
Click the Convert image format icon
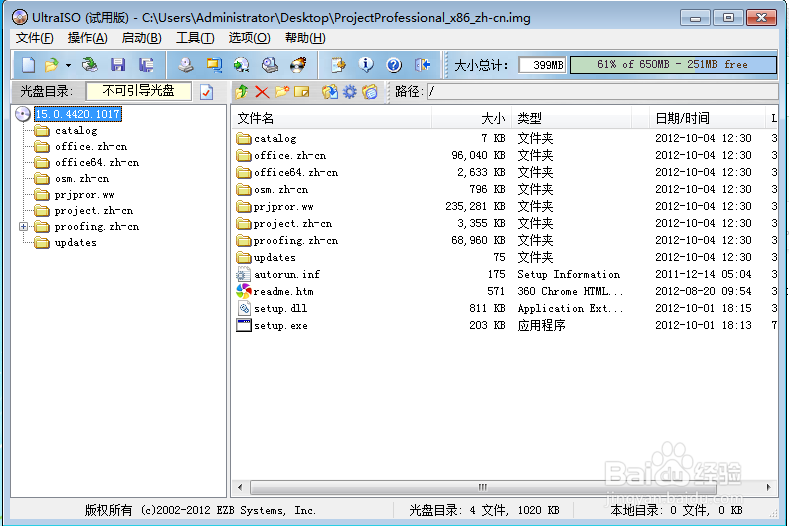click(214, 65)
